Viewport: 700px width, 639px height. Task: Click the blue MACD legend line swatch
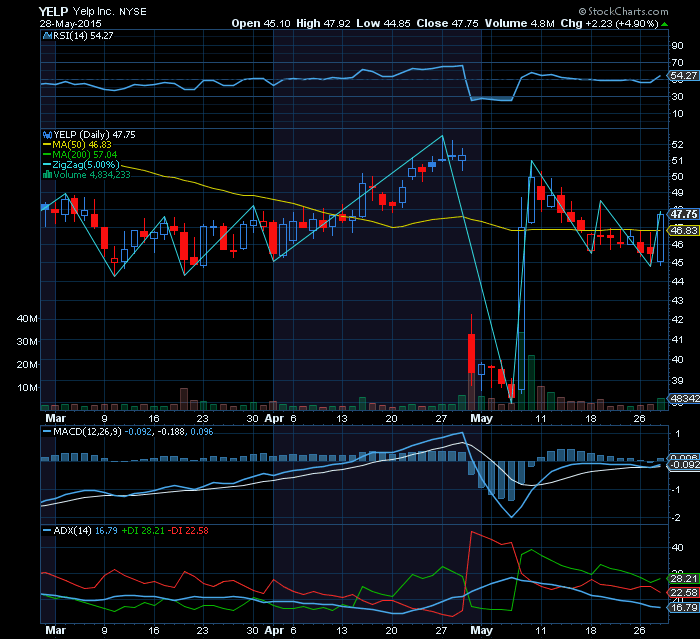(47, 432)
